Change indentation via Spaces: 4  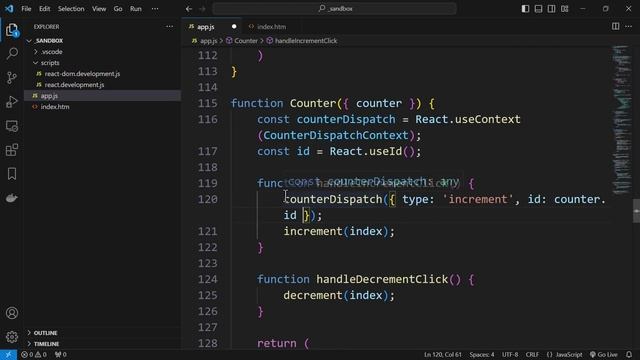[x=482, y=355]
